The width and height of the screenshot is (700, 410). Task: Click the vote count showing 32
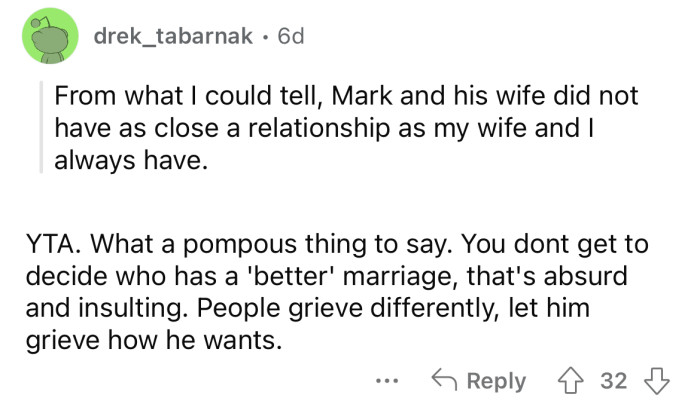point(614,381)
